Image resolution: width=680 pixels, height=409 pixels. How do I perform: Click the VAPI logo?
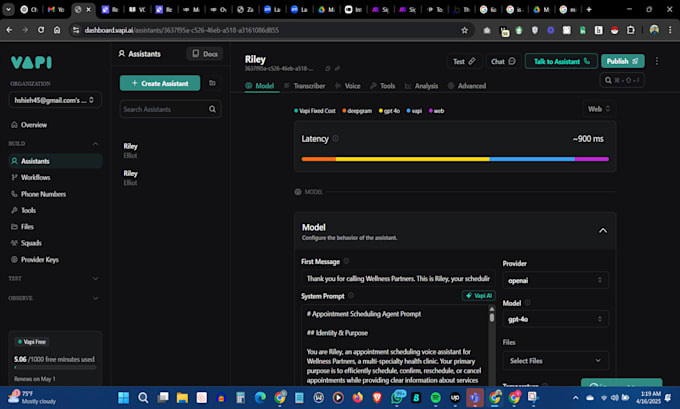(x=30, y=60)
